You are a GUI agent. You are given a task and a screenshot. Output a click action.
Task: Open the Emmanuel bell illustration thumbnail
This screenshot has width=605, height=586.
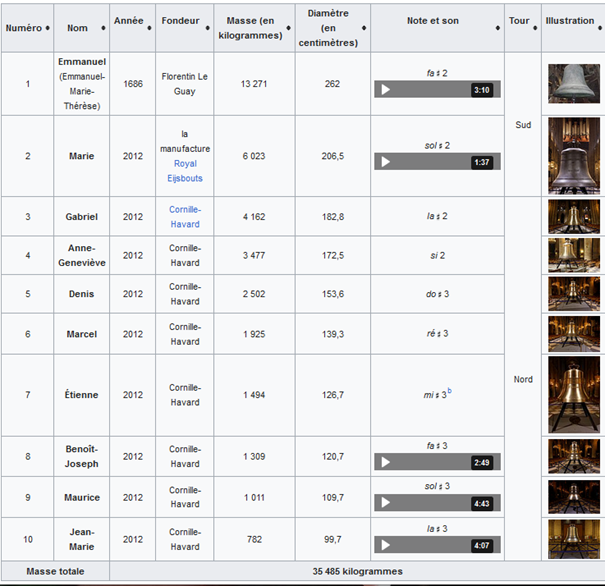tap(574, 84)
